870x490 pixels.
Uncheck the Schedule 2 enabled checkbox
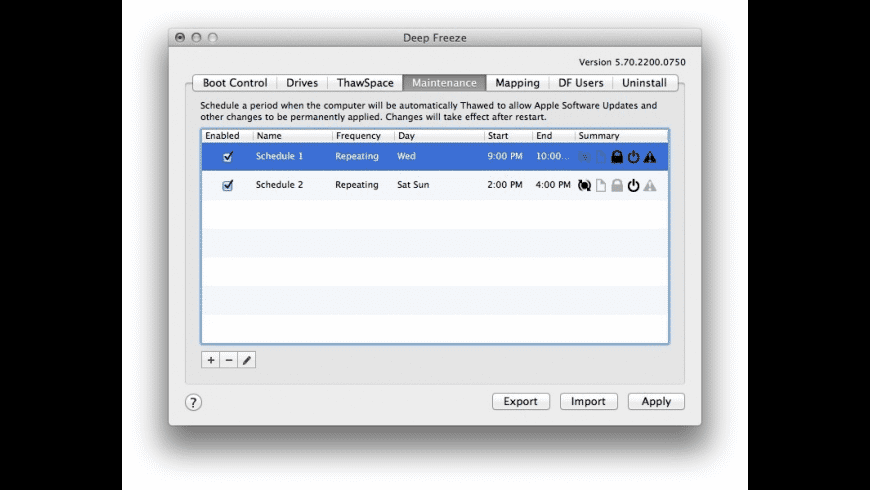pos(227,185)
